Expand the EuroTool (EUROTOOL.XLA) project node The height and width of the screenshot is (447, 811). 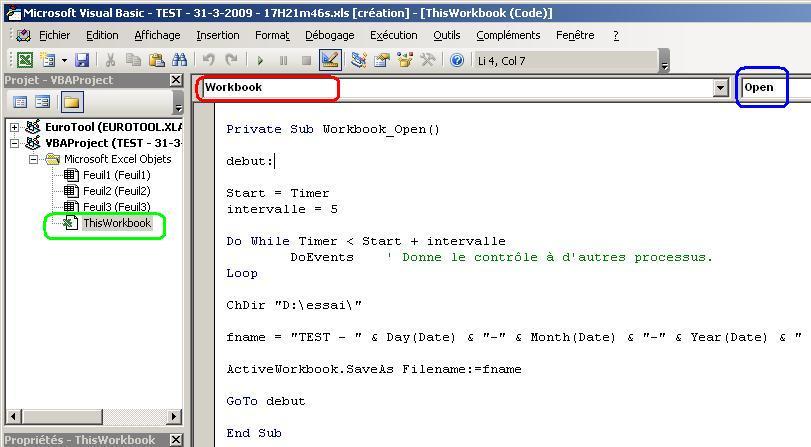tap(14, 127)
